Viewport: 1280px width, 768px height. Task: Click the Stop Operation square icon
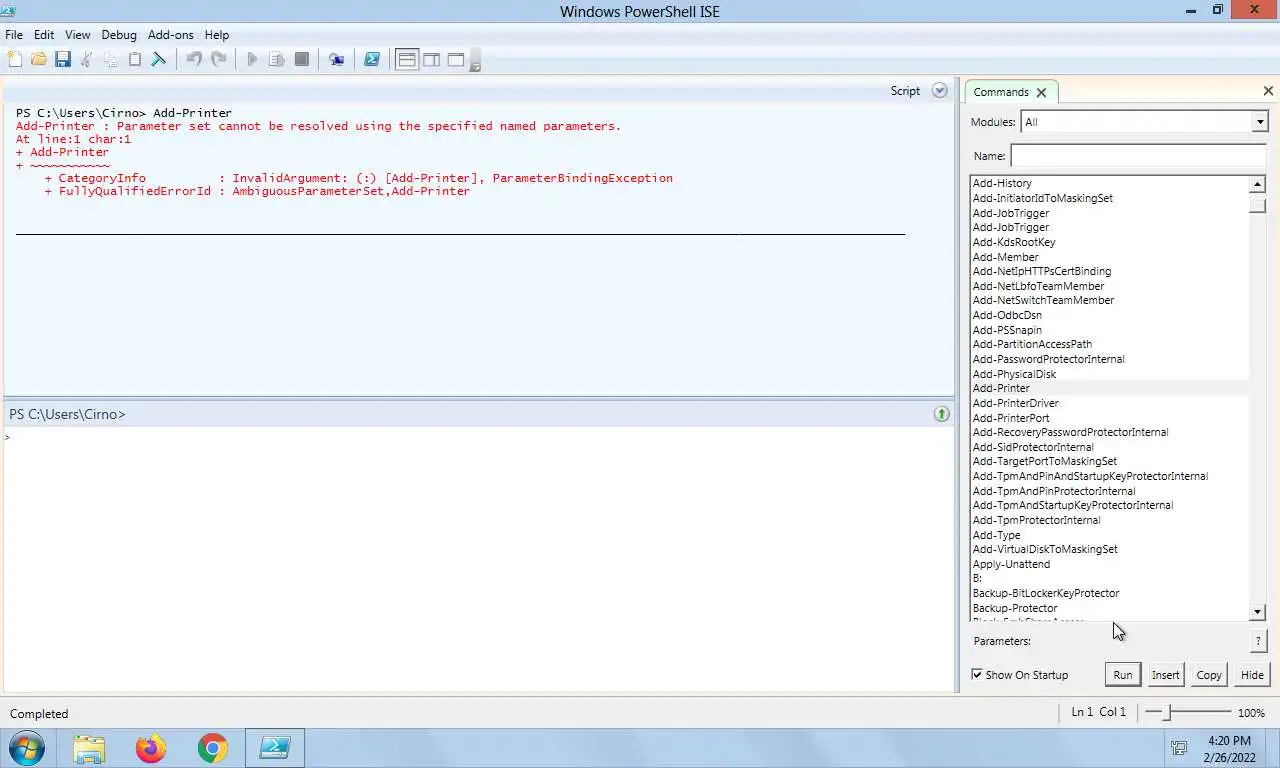(x=301, y=60)
